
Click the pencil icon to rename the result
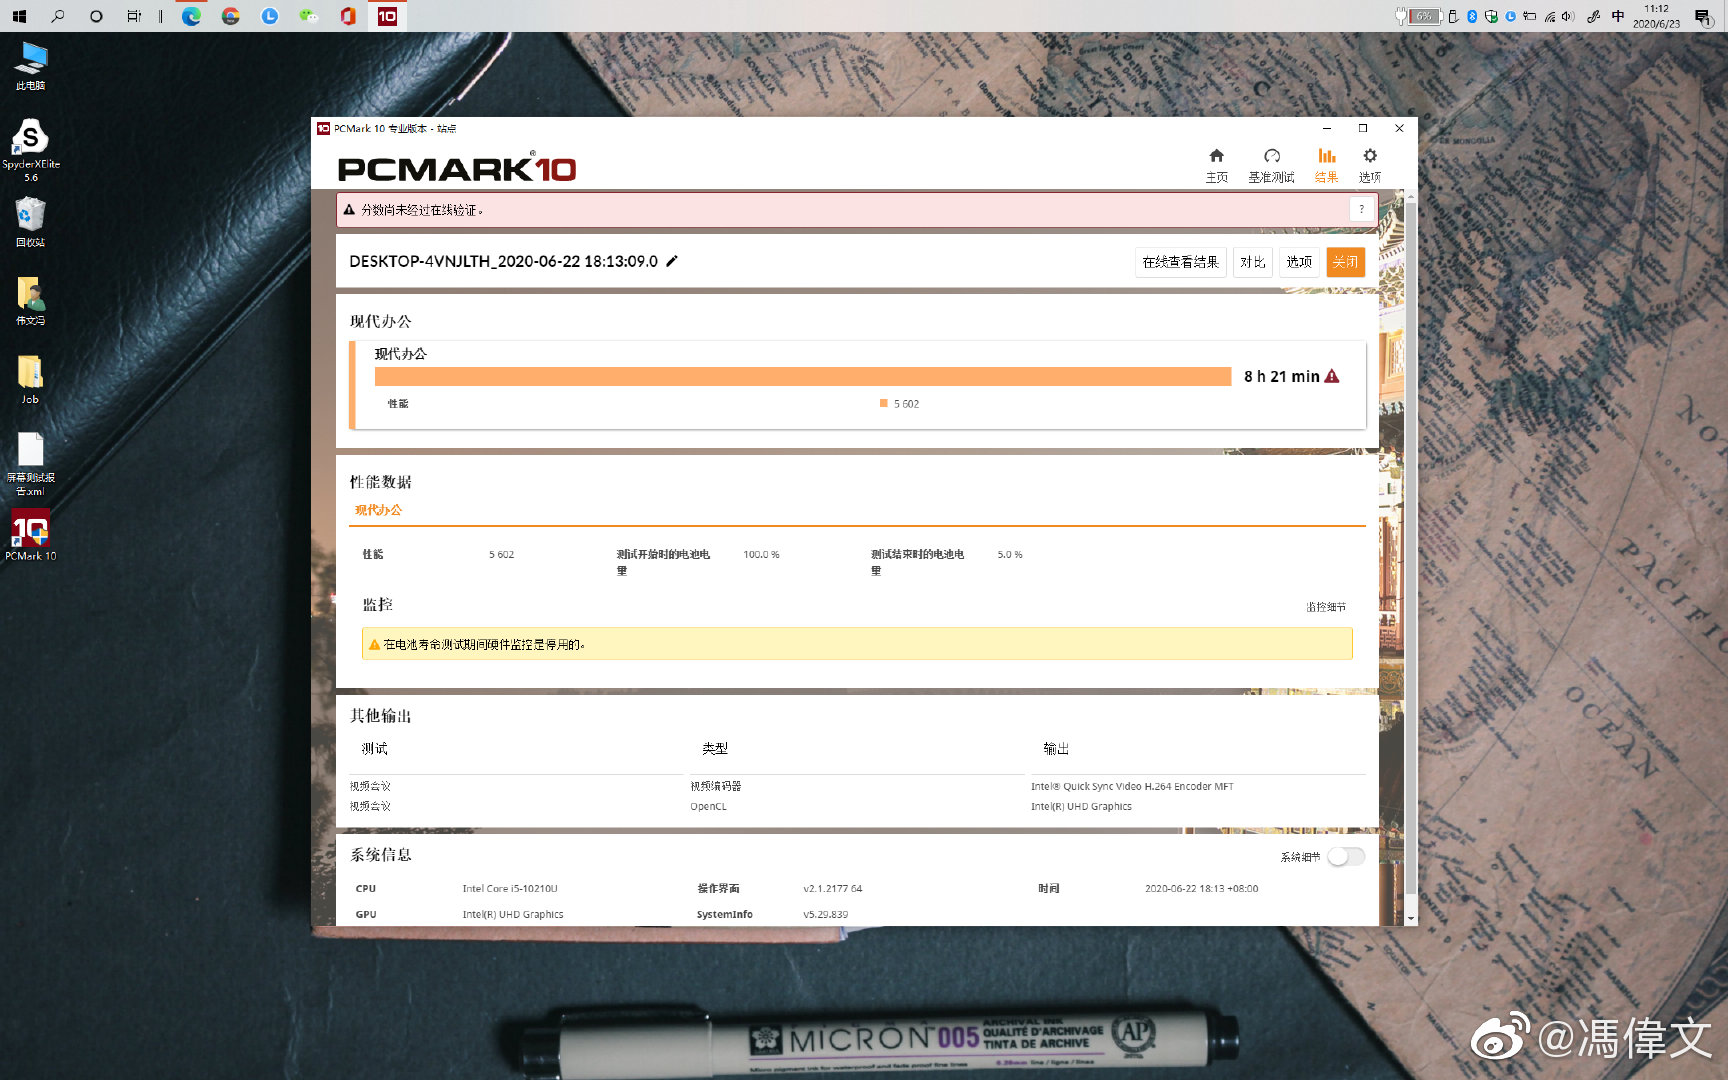pyautogui.click(x=672, y=261)
